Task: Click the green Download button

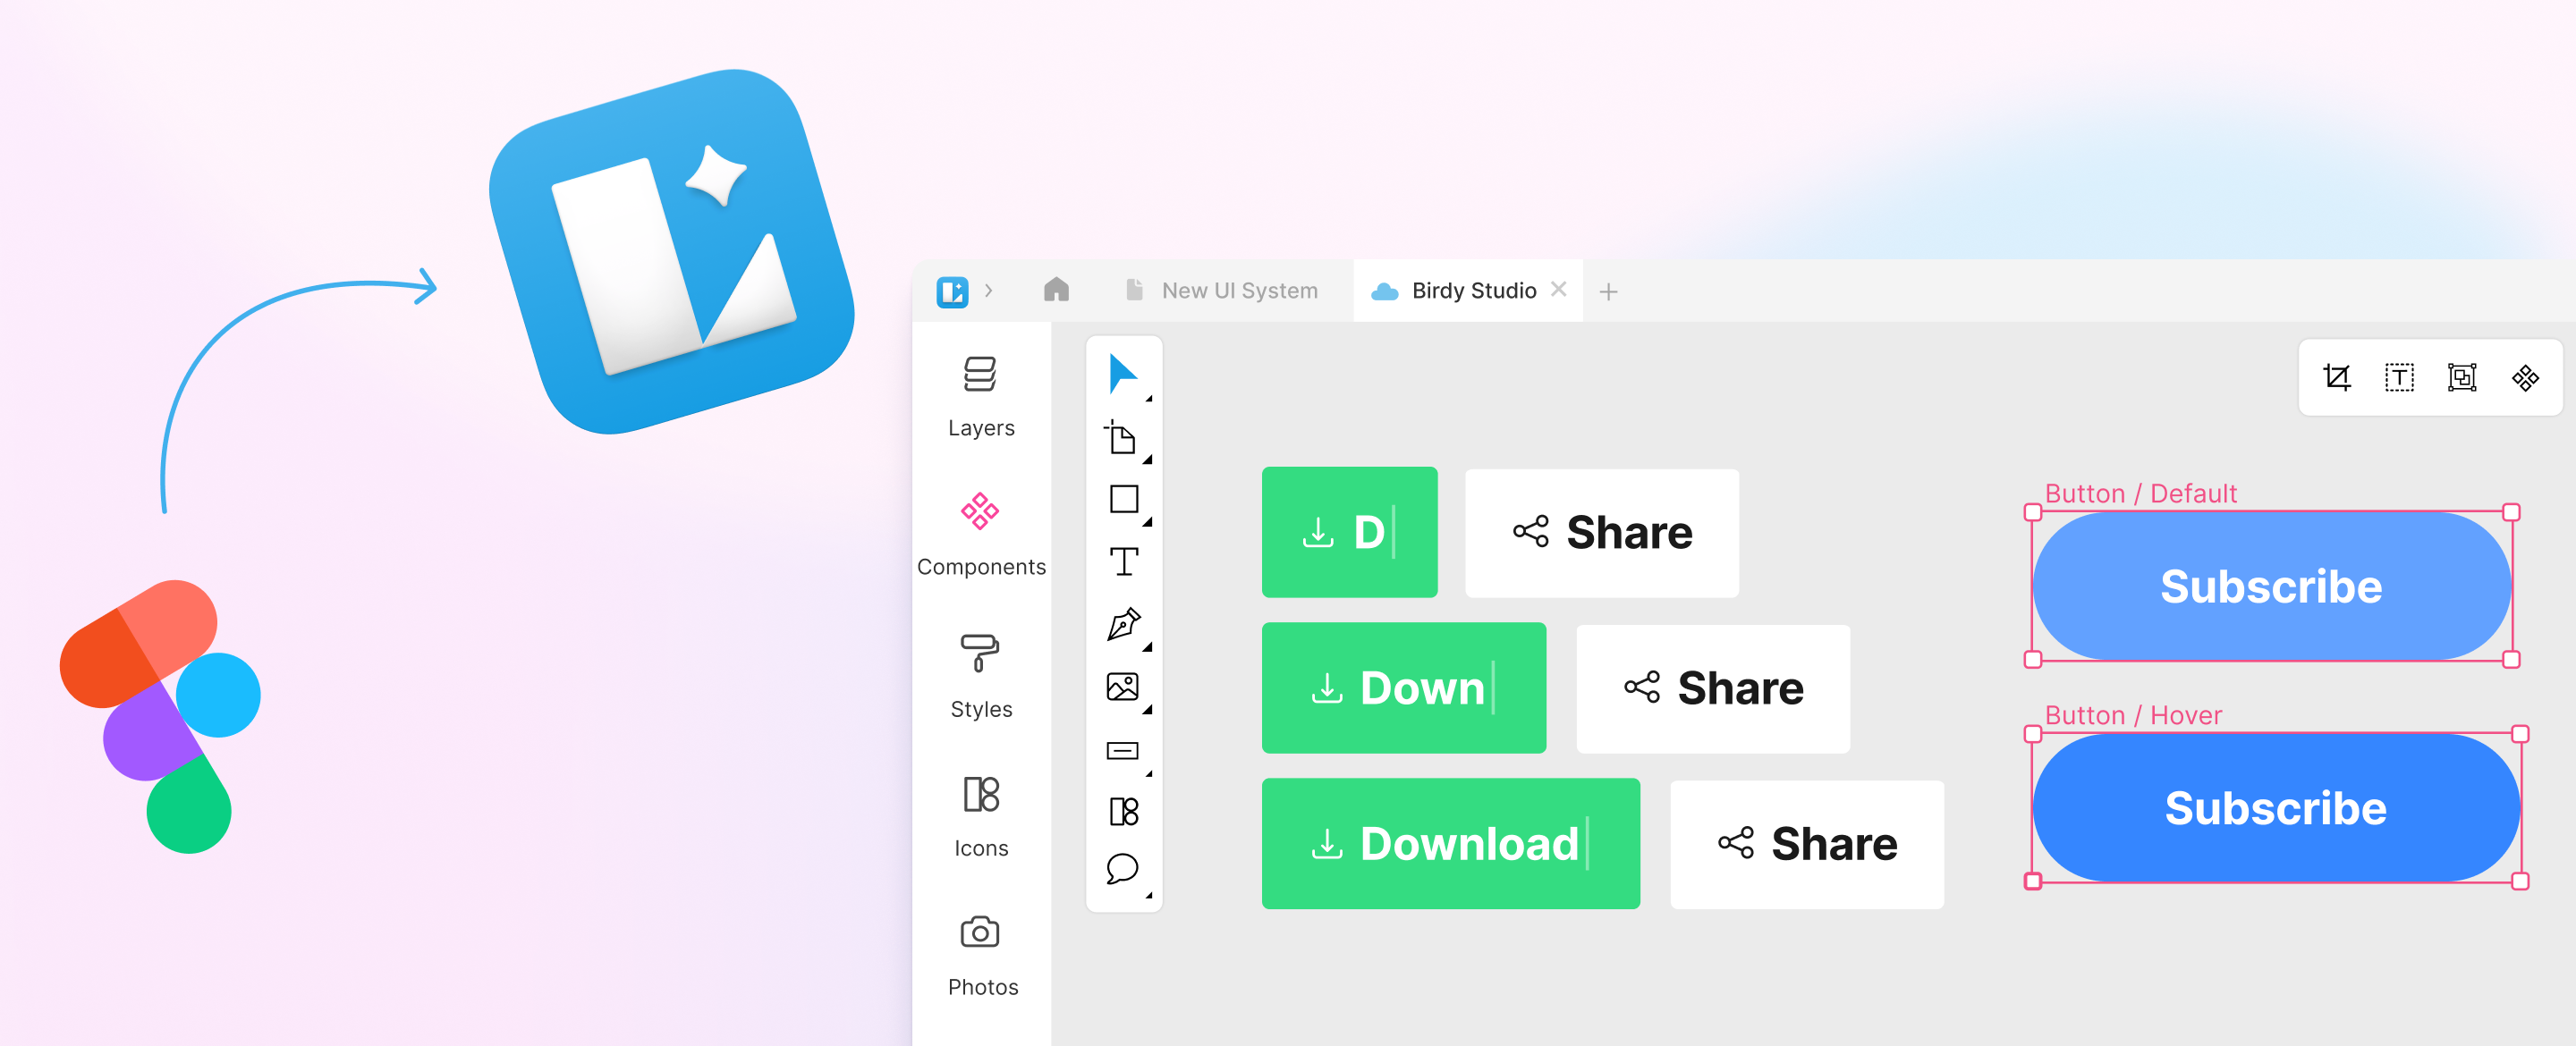Action: tap(1450, 843)
